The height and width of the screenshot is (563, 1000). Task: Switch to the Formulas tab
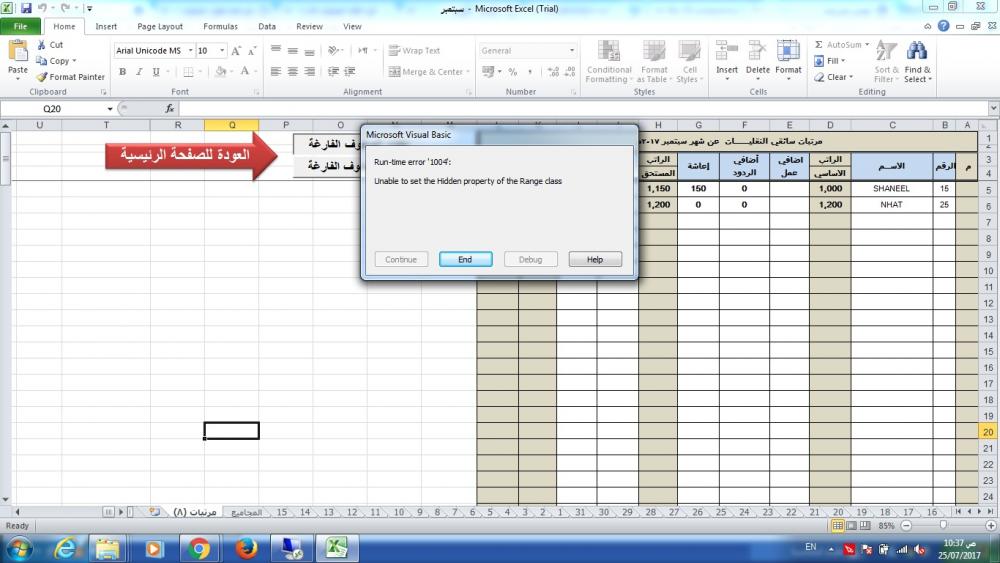[221, 26]
